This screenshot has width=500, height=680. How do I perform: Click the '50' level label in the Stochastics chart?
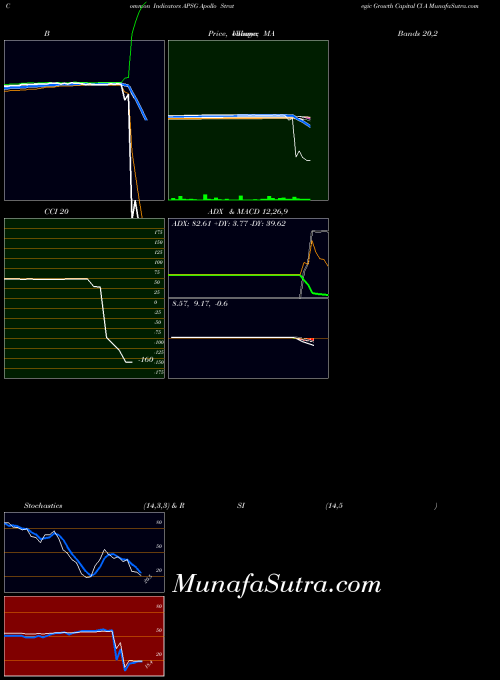click(x=159, y=546)
